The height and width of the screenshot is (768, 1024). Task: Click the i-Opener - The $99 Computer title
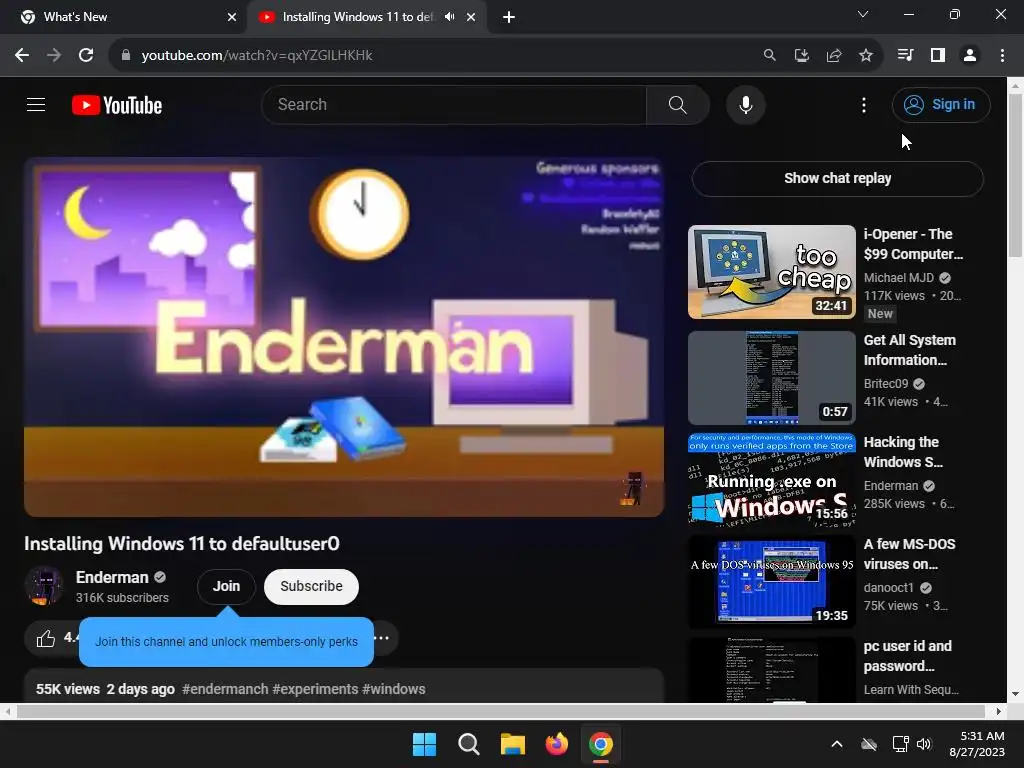913,244
